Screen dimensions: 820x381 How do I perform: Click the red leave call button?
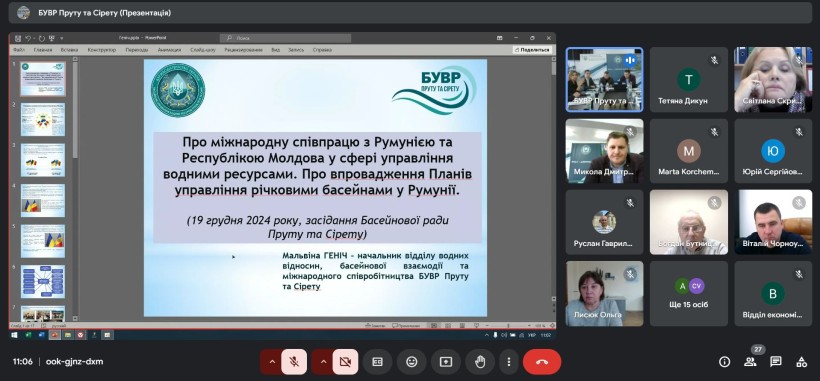542,362
